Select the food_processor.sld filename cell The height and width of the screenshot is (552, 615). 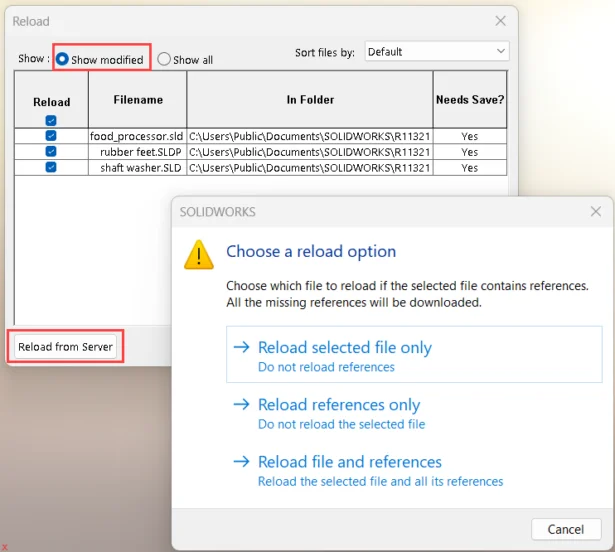tap(138, 136)
